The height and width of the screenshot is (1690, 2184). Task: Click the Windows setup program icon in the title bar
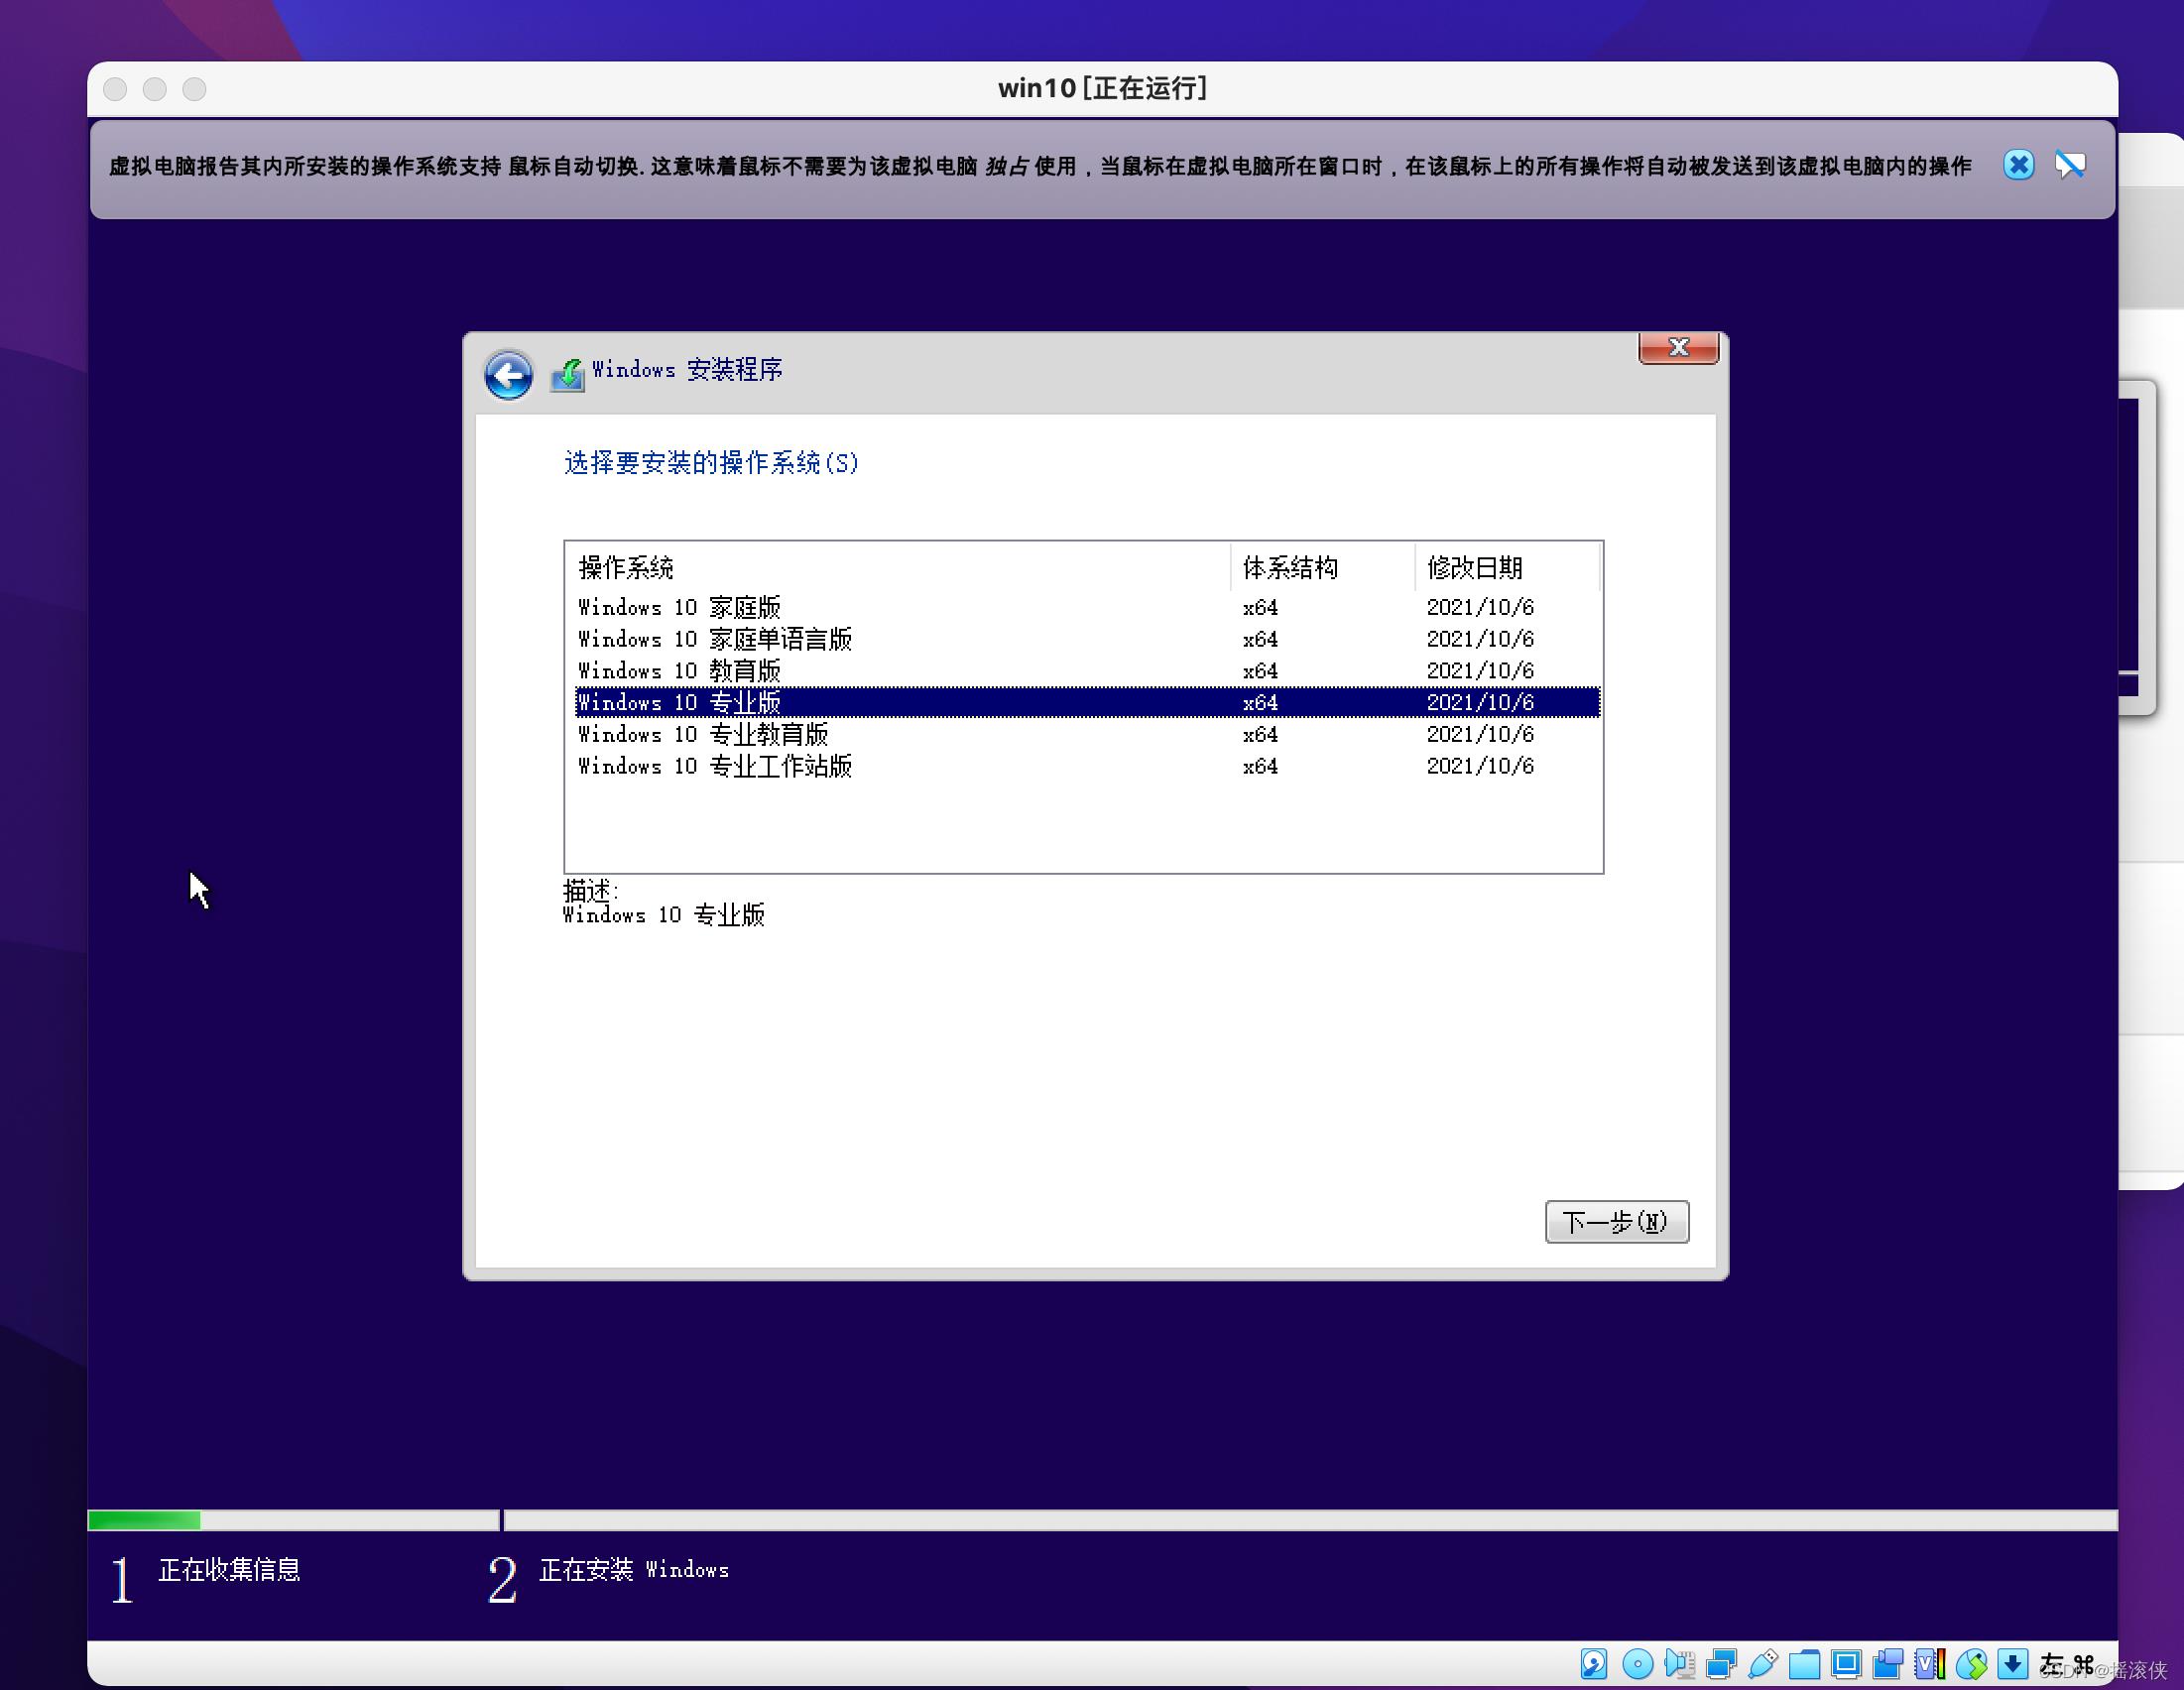(567, 375)
